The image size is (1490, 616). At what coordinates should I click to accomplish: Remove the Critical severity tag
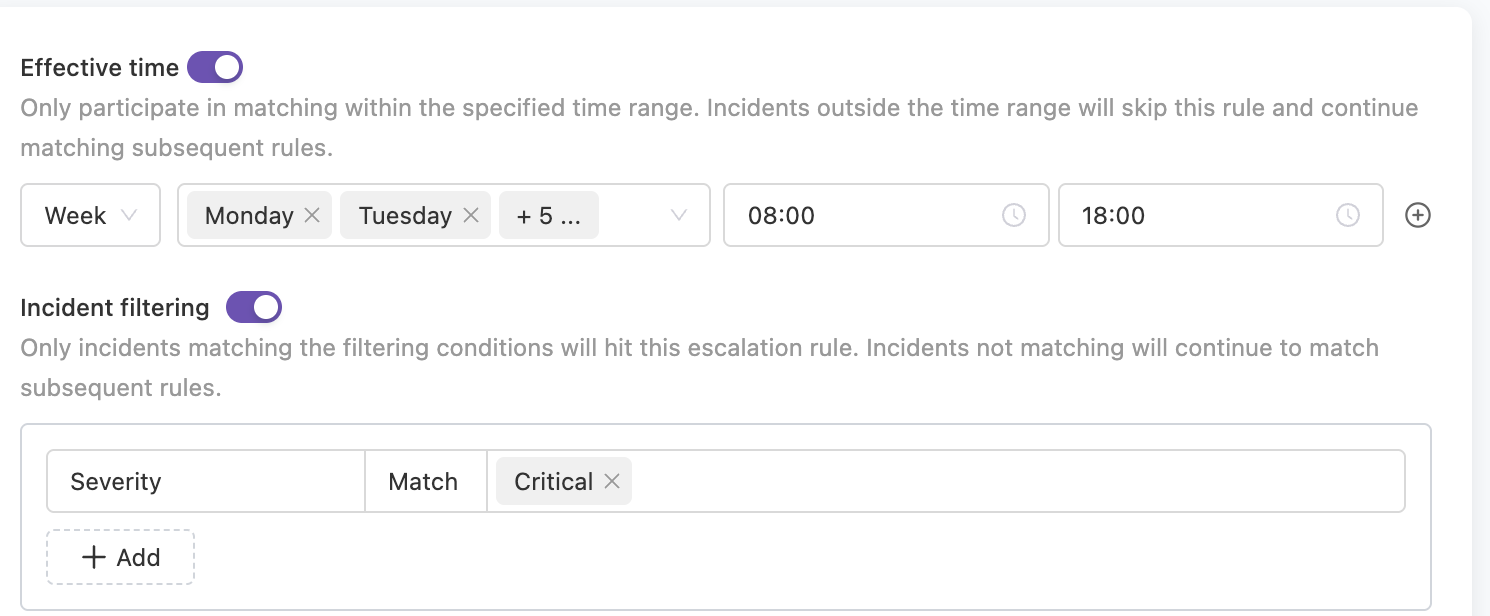pyautogui.click(x=612, y=481)
